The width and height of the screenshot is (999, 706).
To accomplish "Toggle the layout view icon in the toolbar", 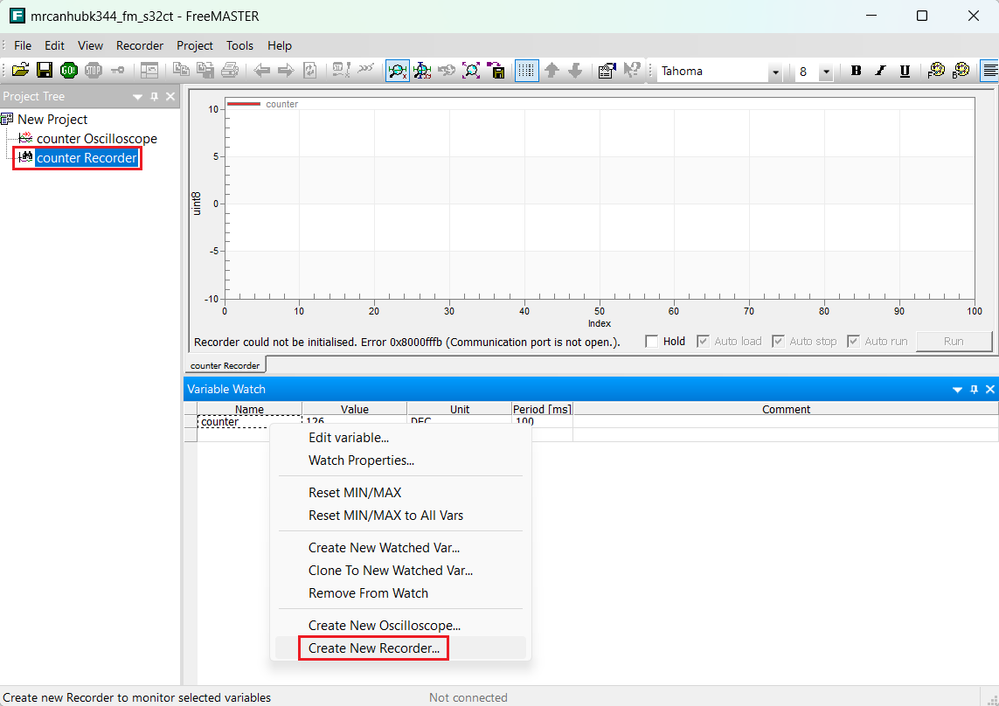I will [x=149, y=70].
